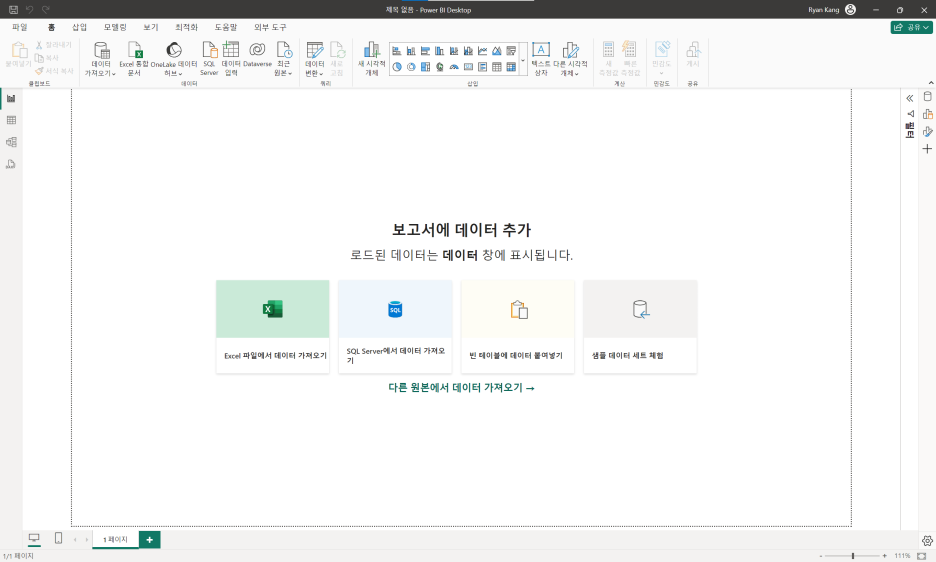Expand the visuals gallery dropdown
936x562 pixels.
coord(523,60)
